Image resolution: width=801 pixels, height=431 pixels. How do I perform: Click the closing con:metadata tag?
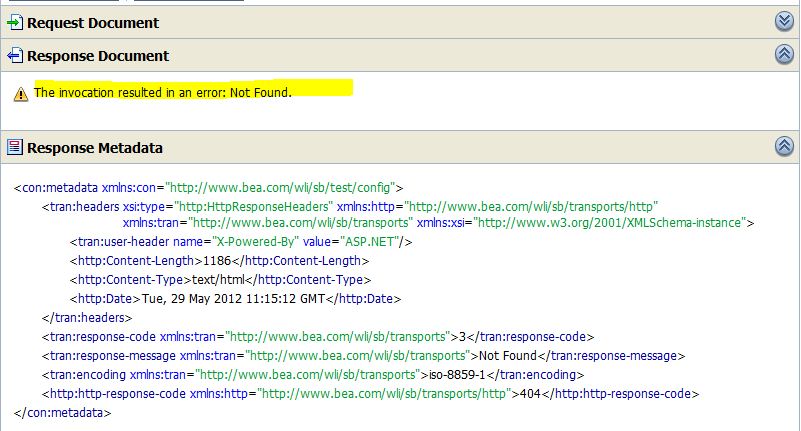(62, 412)
